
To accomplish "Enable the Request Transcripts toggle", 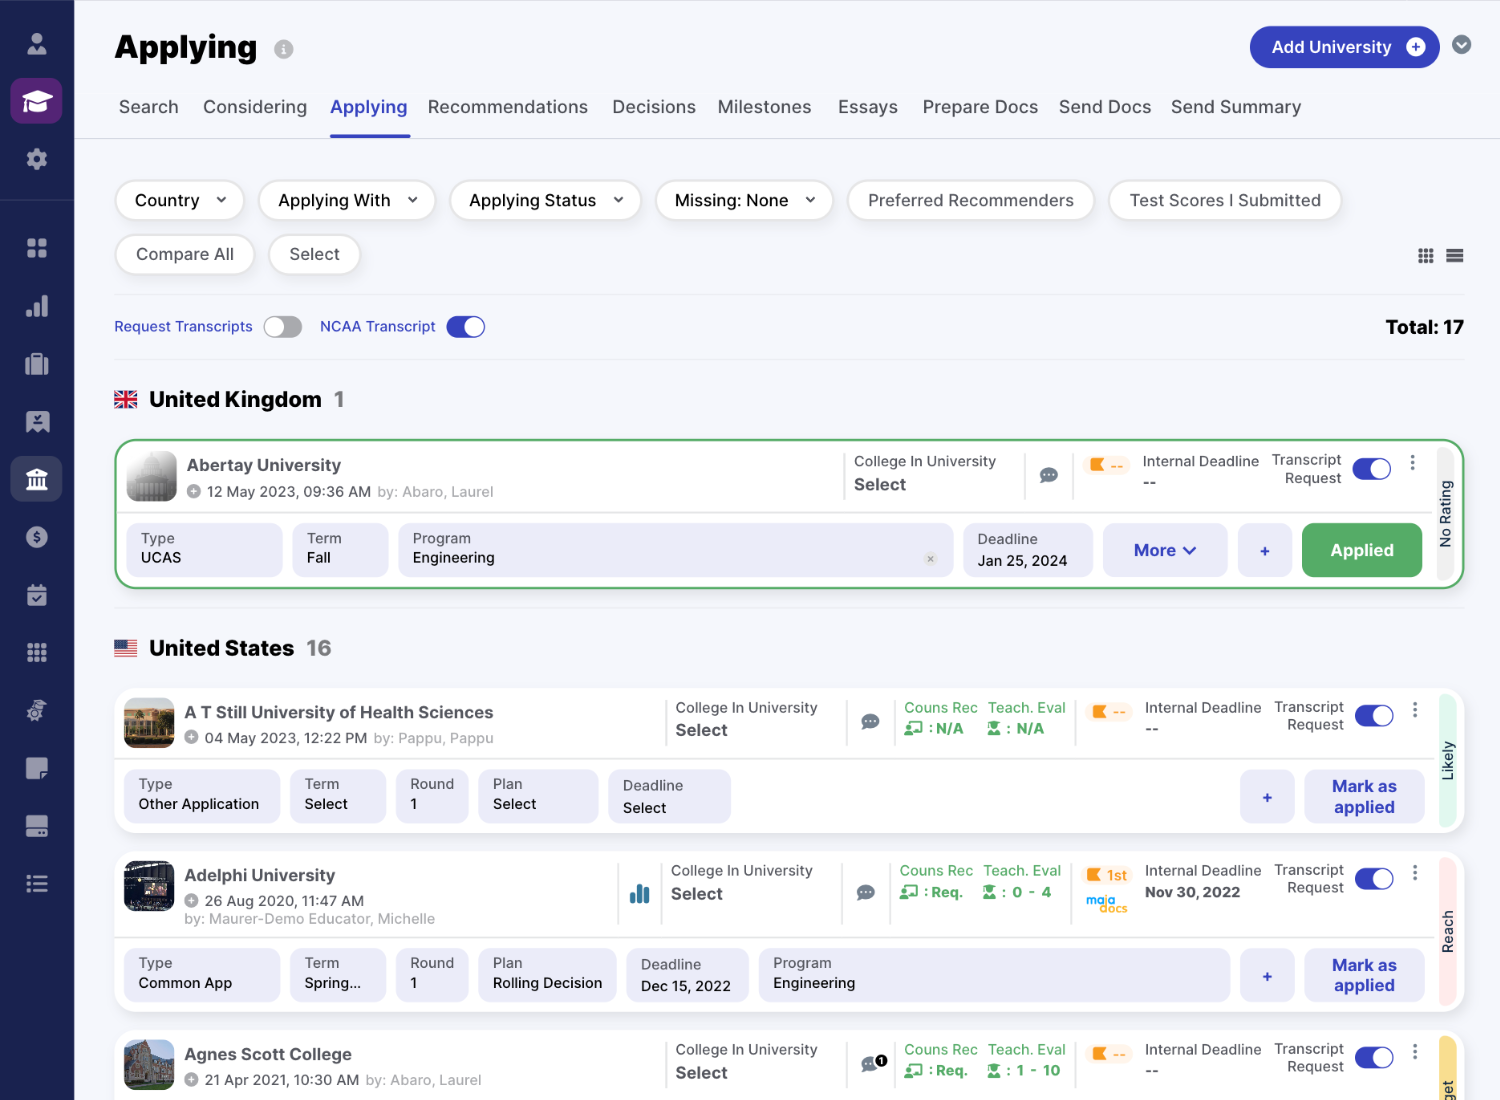I will (283, 327).
